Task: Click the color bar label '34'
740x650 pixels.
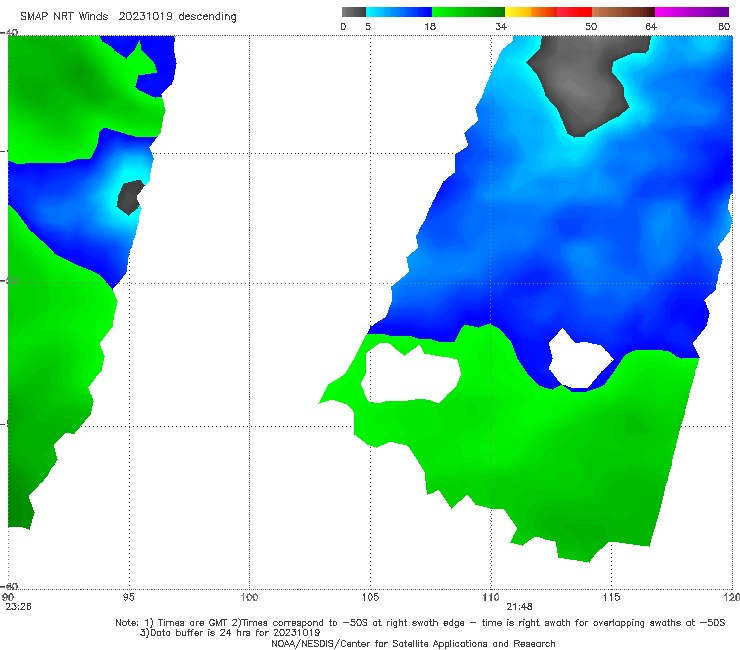Action: pyautogui.click(x=501, y=26)
